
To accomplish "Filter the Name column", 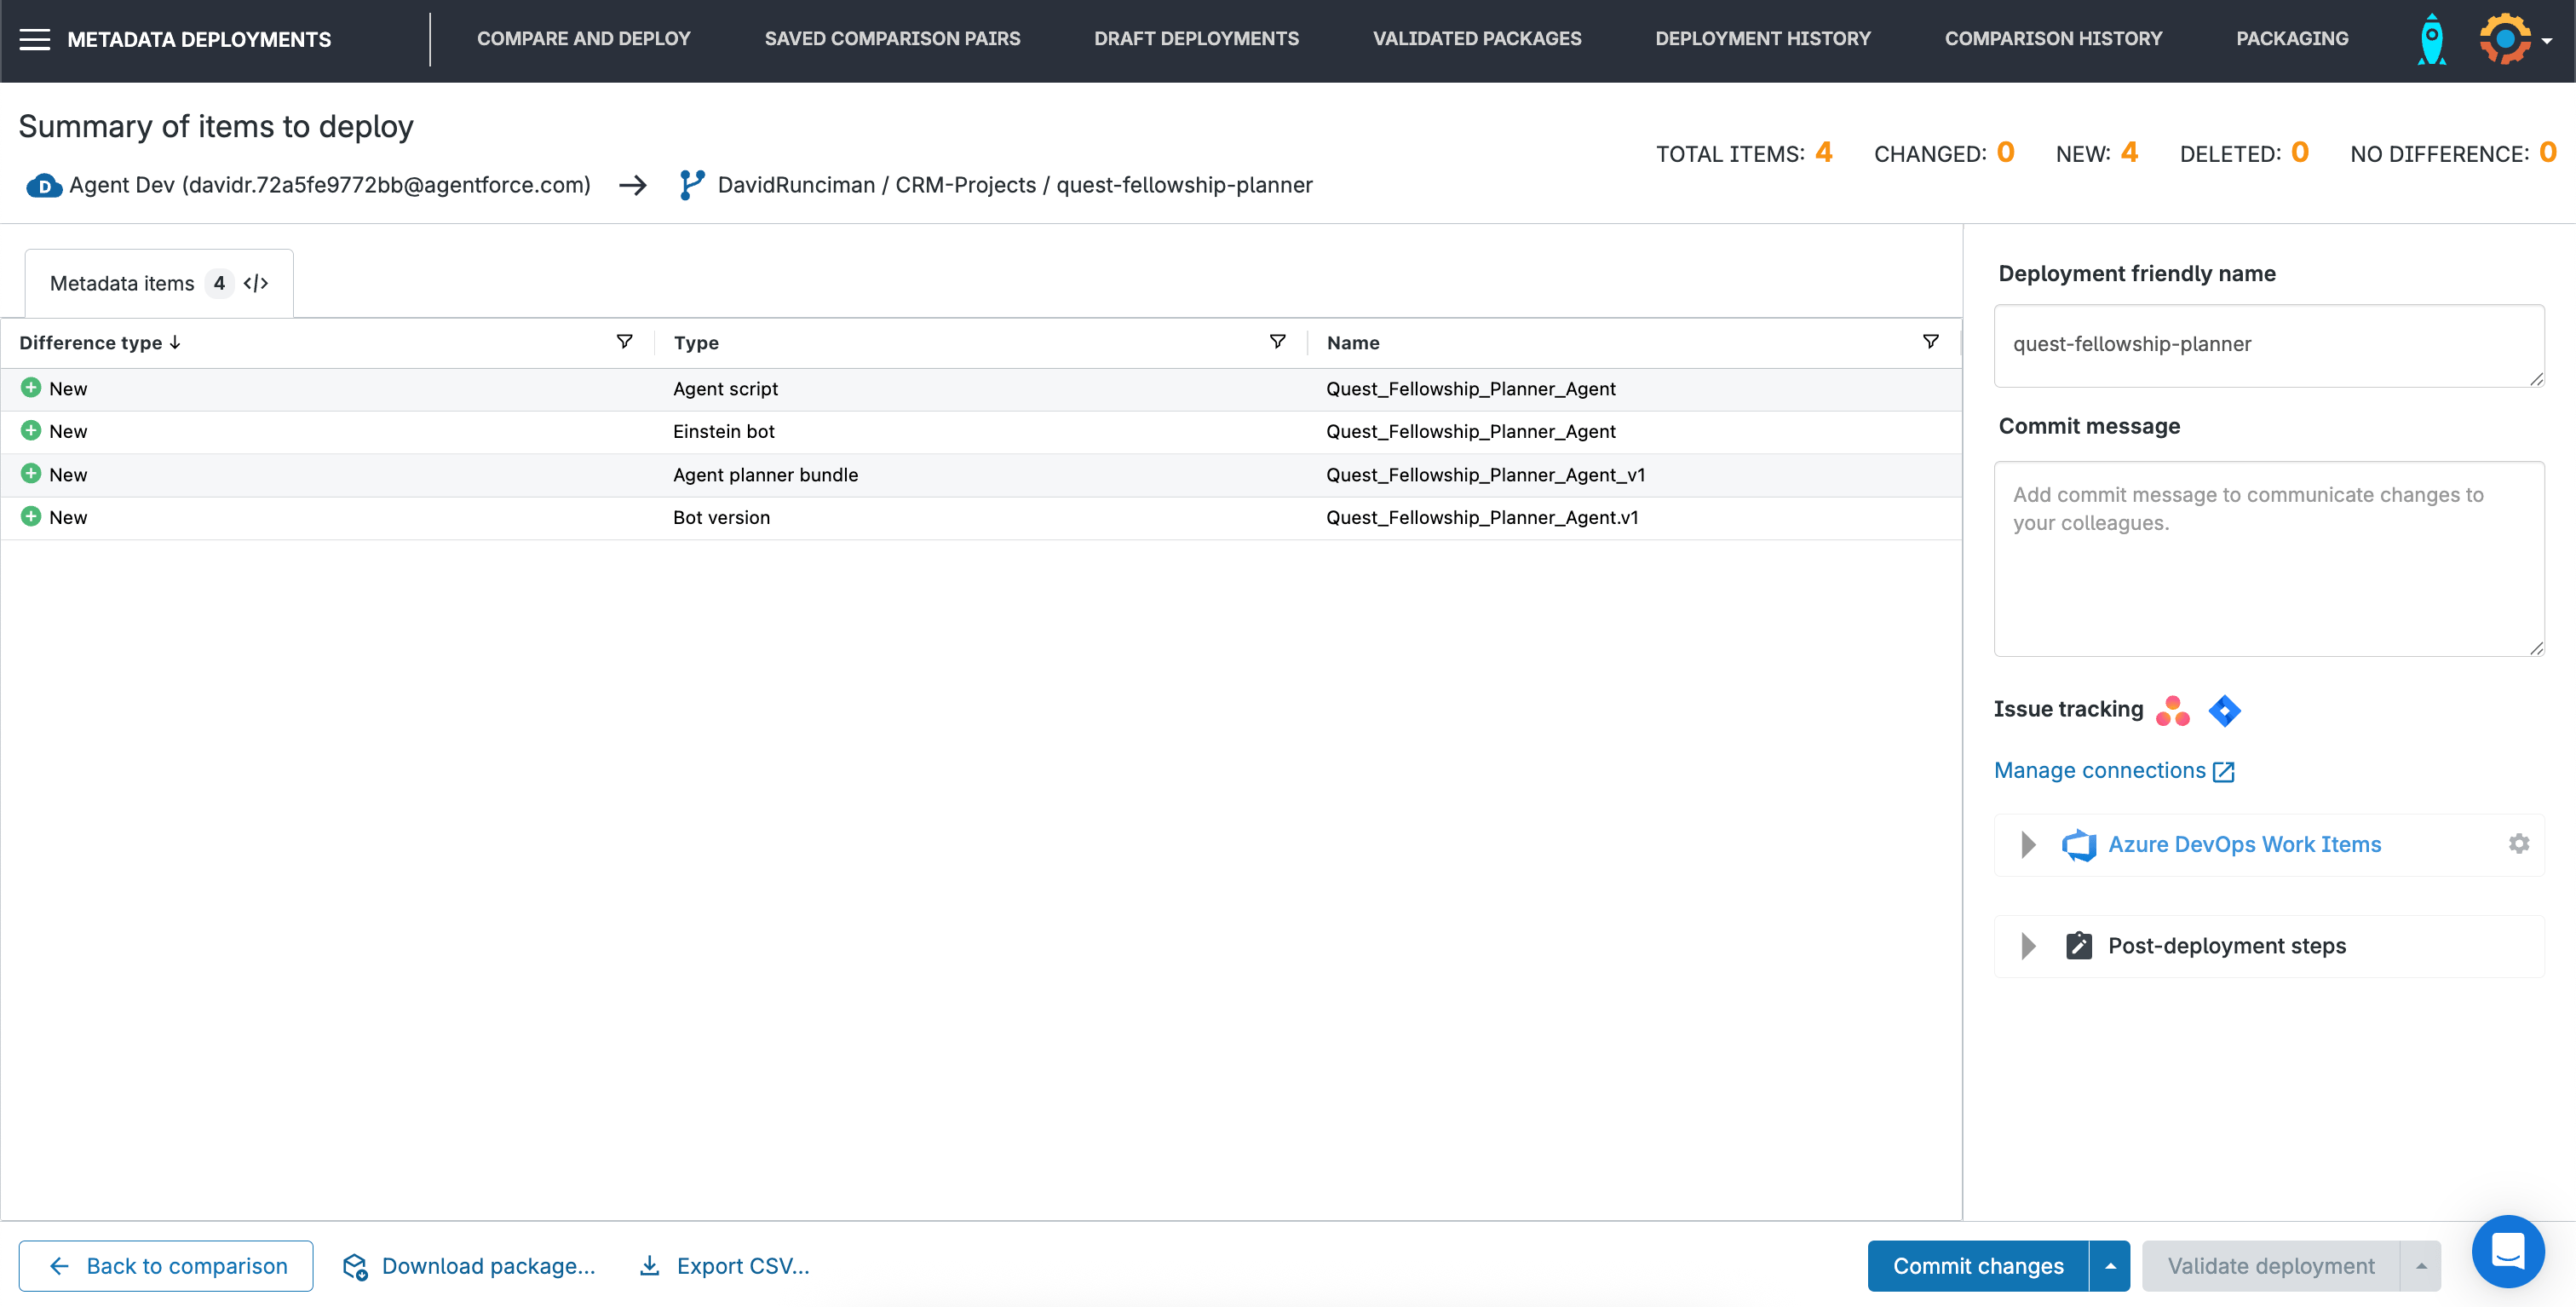I will point(1930,341).
